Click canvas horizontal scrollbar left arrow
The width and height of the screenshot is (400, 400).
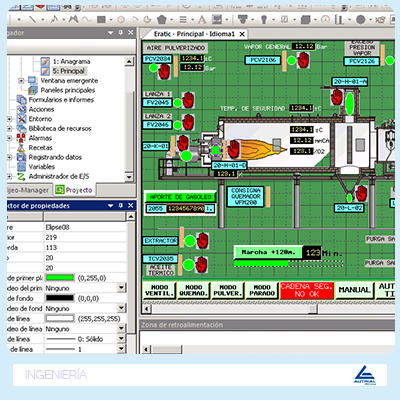[x=146, y=309]
